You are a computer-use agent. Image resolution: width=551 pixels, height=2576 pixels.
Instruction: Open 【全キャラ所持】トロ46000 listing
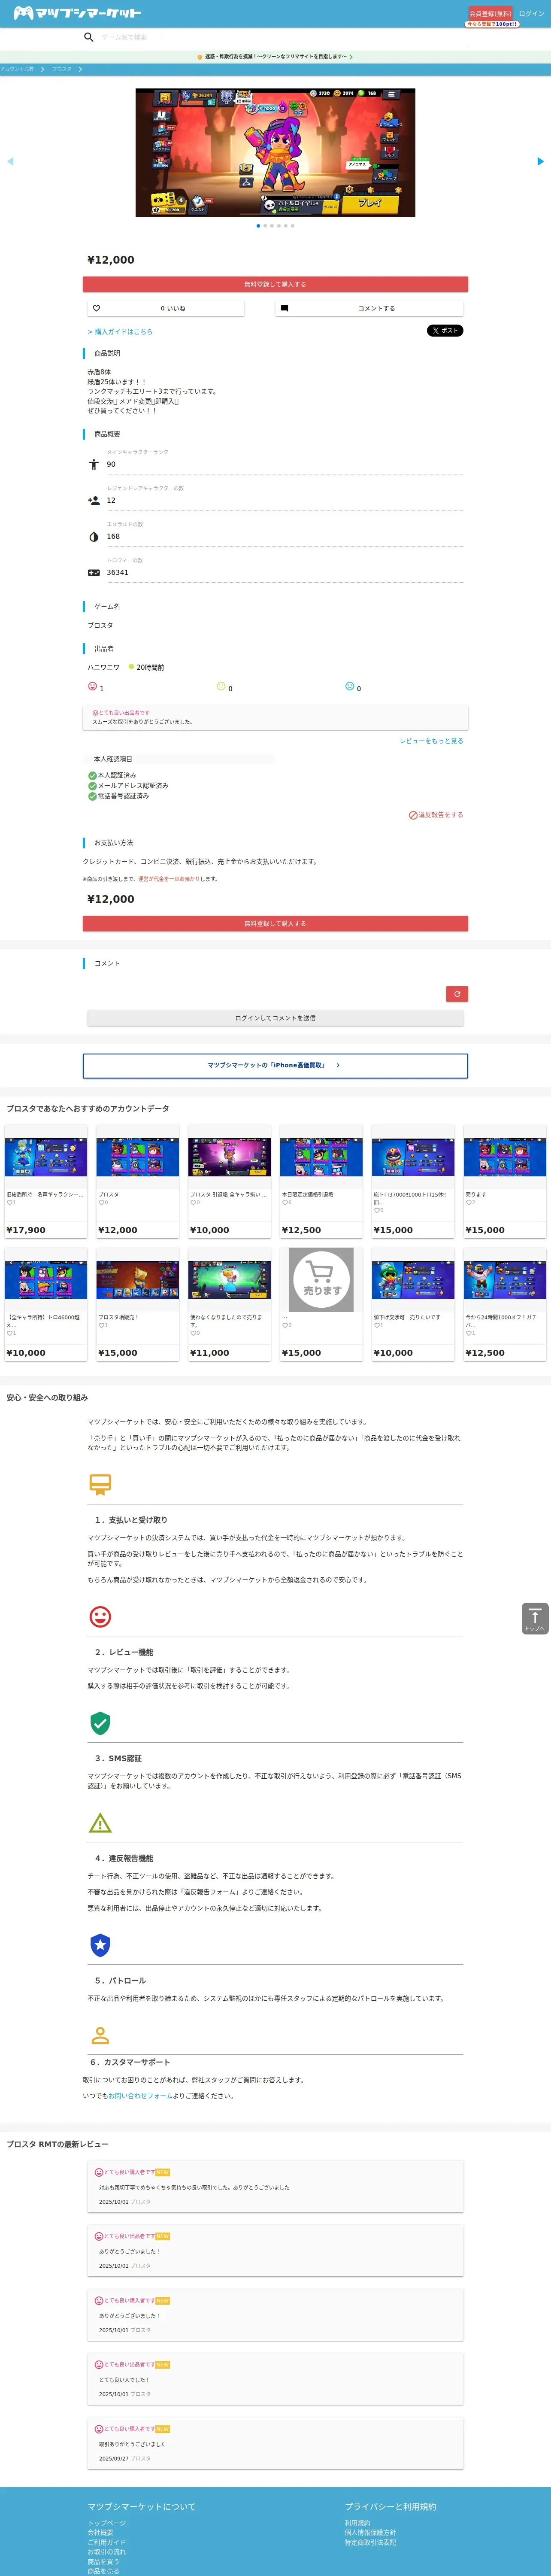[46, 1304]
